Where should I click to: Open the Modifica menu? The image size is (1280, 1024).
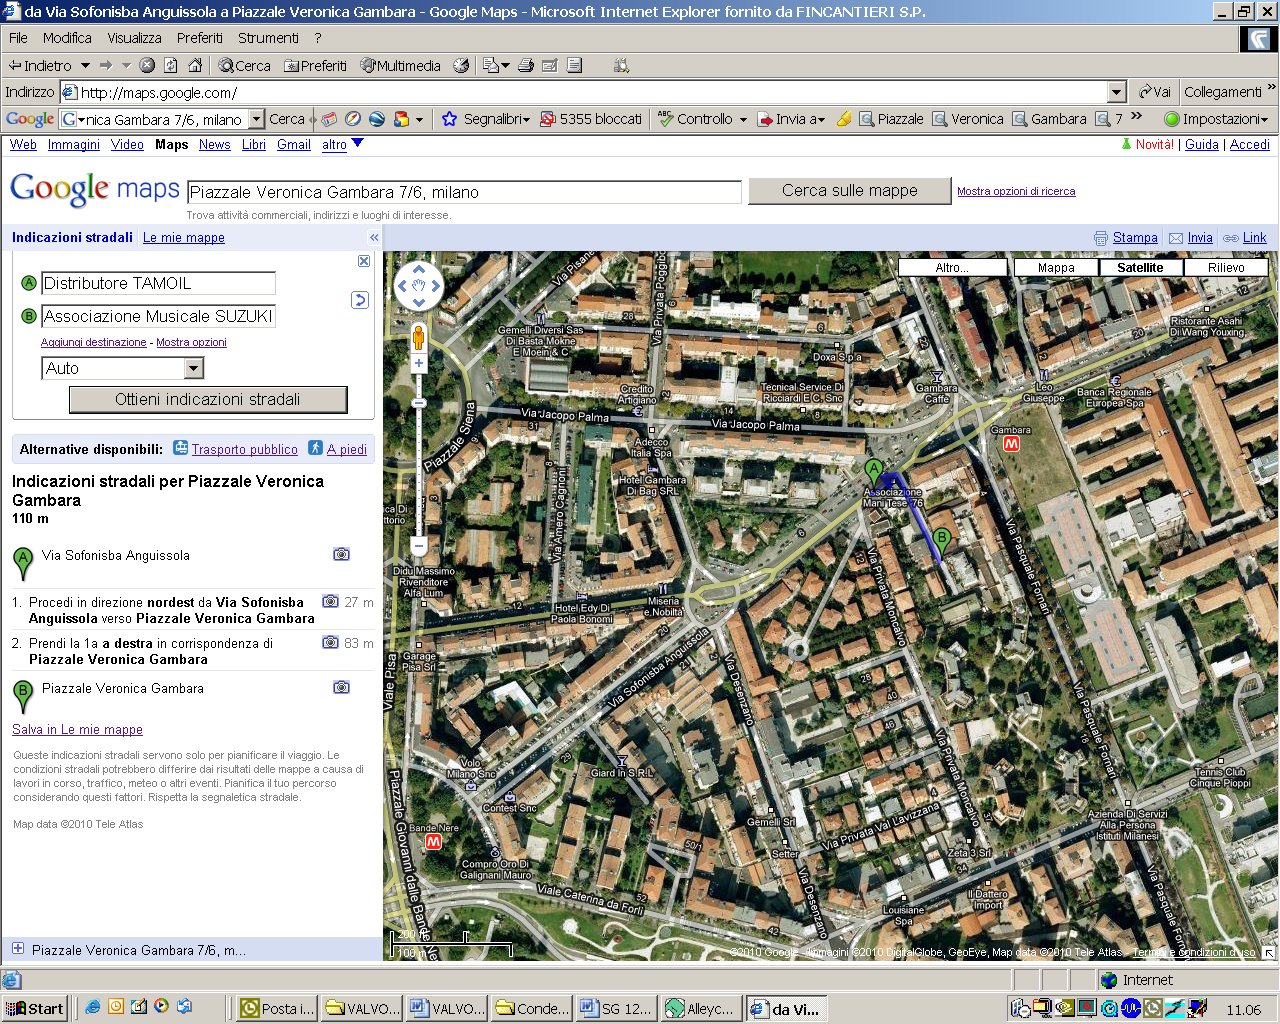click(67, 38)
